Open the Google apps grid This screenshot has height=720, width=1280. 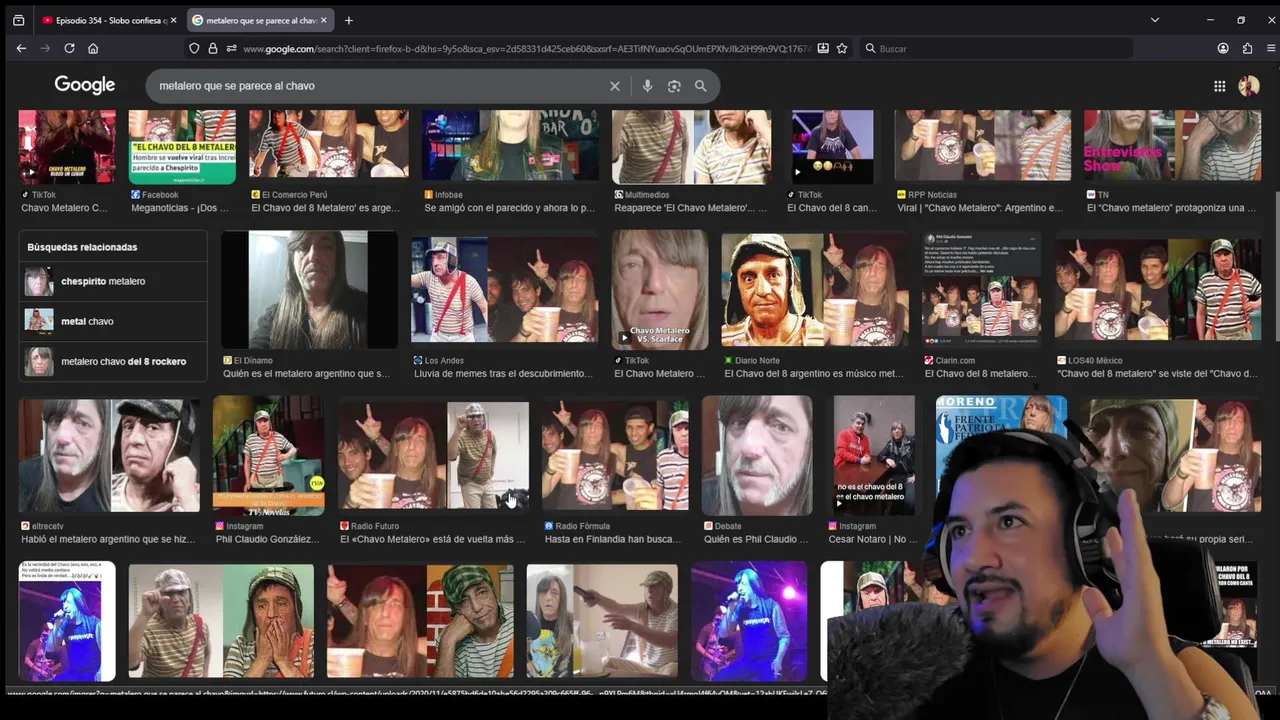pyautogui.click(x=1220, y=86)
